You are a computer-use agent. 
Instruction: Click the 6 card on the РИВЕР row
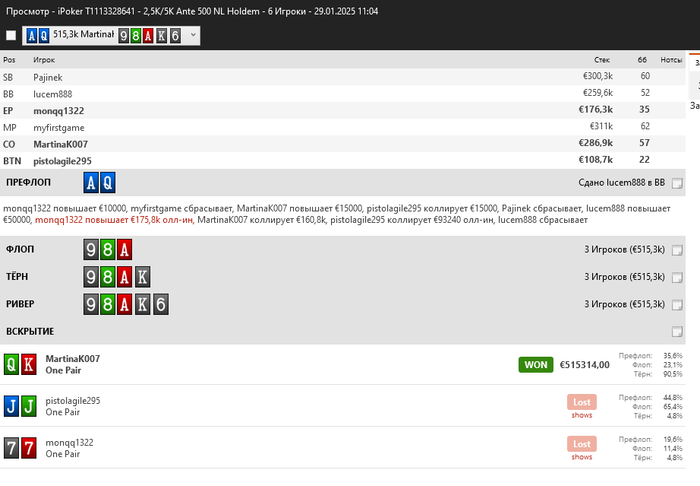(x=161, y=304)
